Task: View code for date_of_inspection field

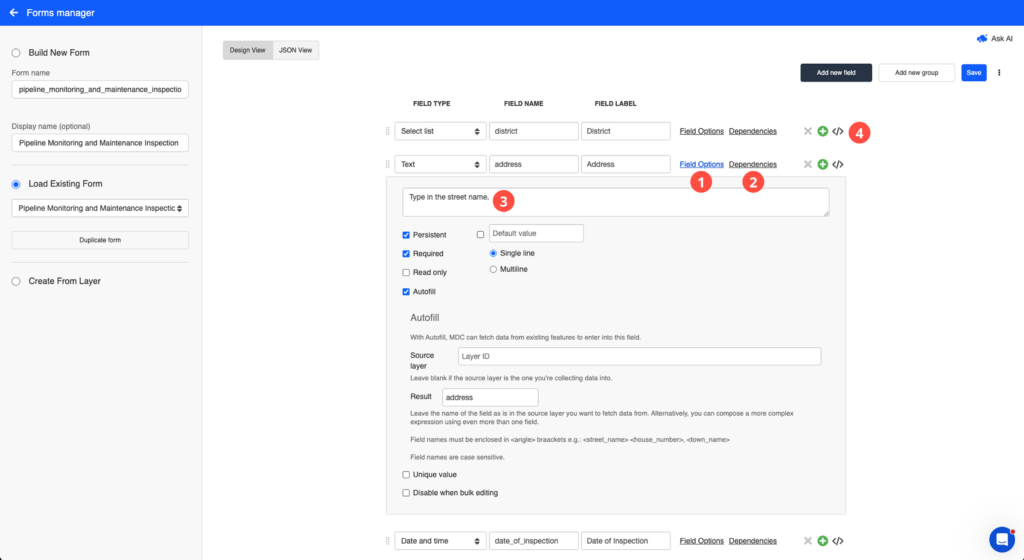Action: tap(838, 541)
